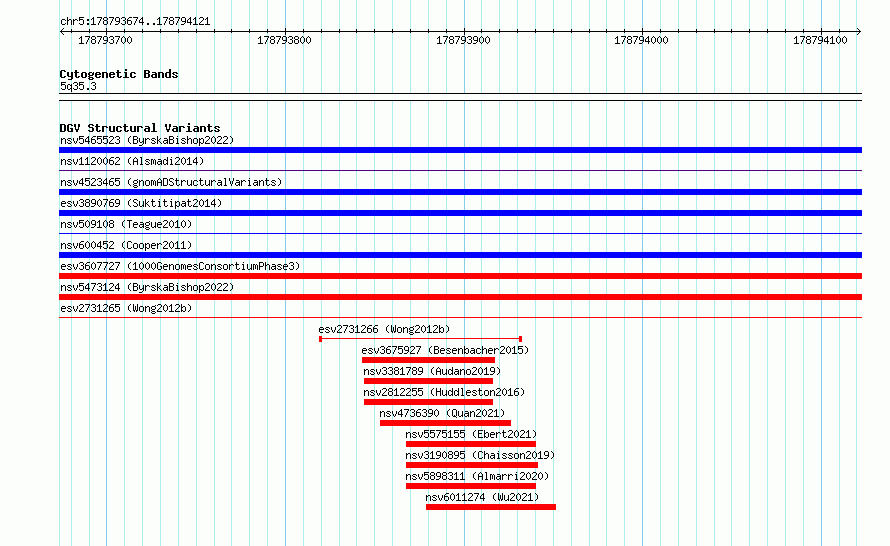The width and height of the screenshot is (890, 546).
Task: Click esv3675927 (Besenbacher2015) label
Action: pyautogui.click(x=445, y=350)
